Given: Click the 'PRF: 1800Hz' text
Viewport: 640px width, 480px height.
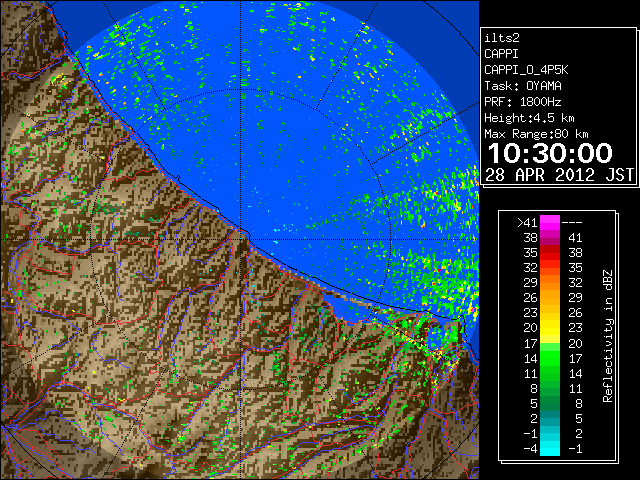Looking at the screenshot, I should (522, 102).
